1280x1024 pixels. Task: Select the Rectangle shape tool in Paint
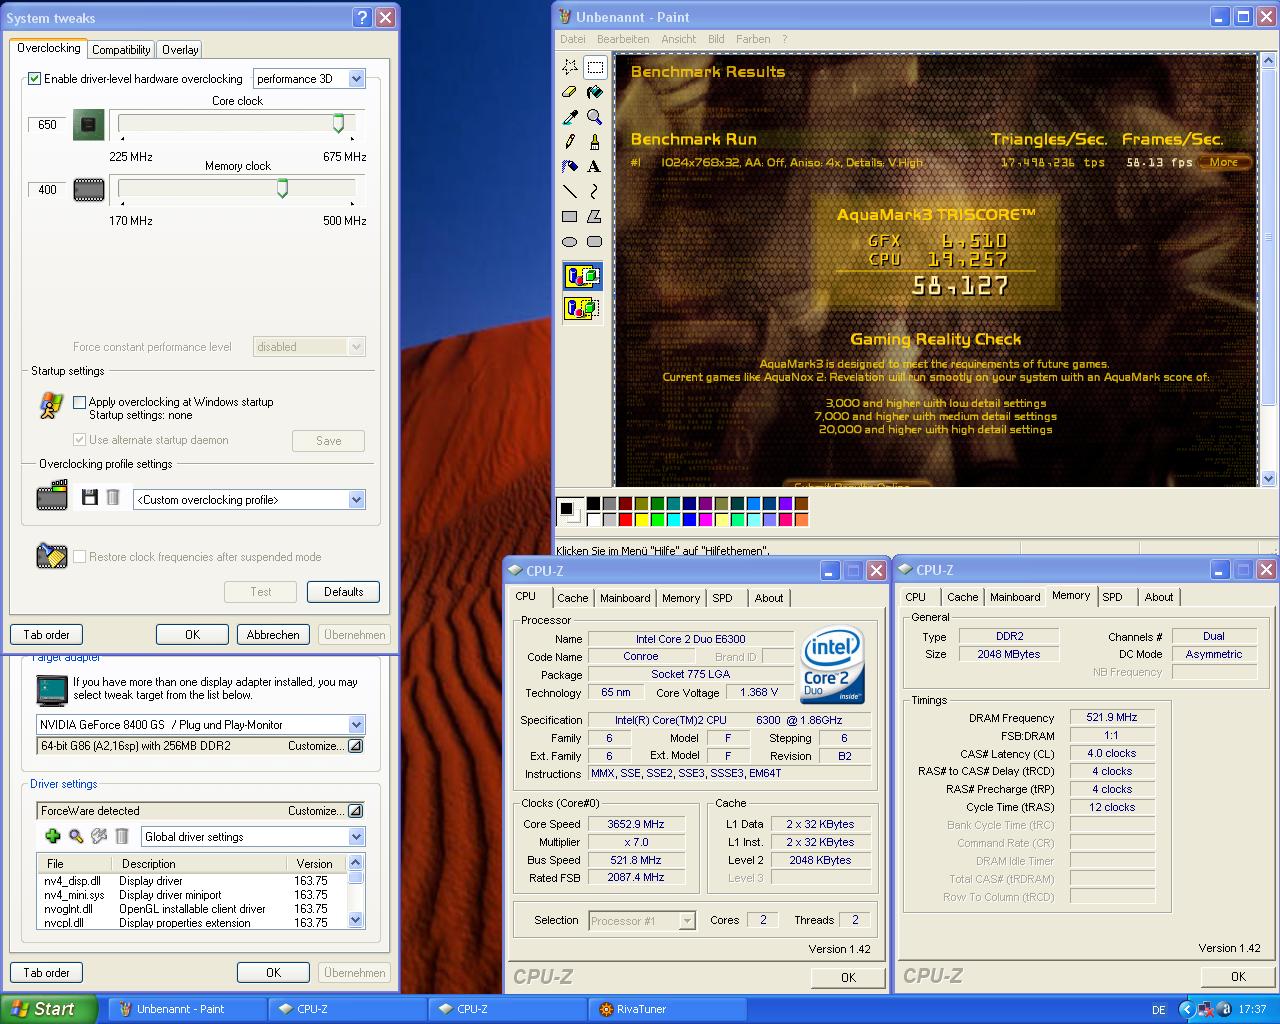[x=570, y=216]
